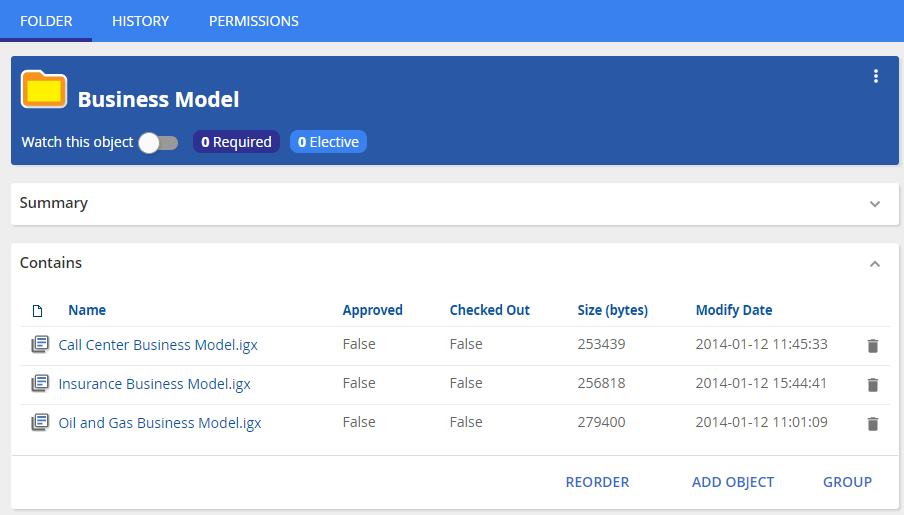Select the Folder tab
Viewport: 904px width, 515px height.
tap(46, 21)
